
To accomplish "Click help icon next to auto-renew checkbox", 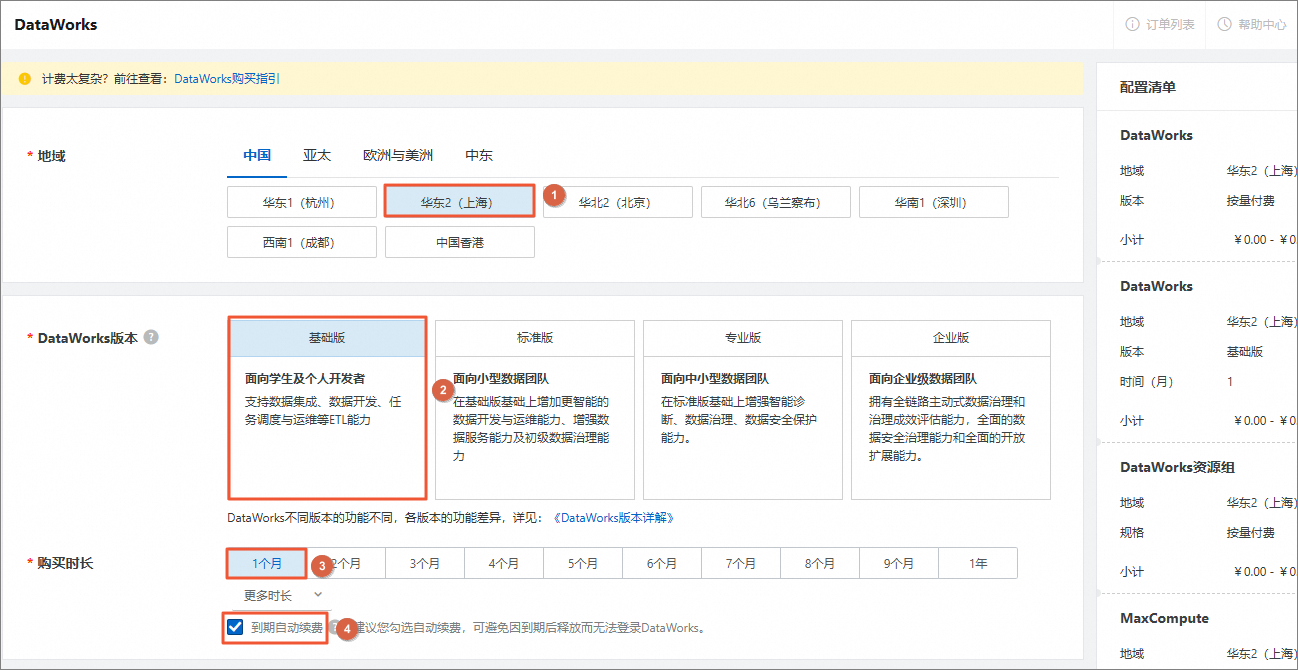I will (x=334, y=628).
